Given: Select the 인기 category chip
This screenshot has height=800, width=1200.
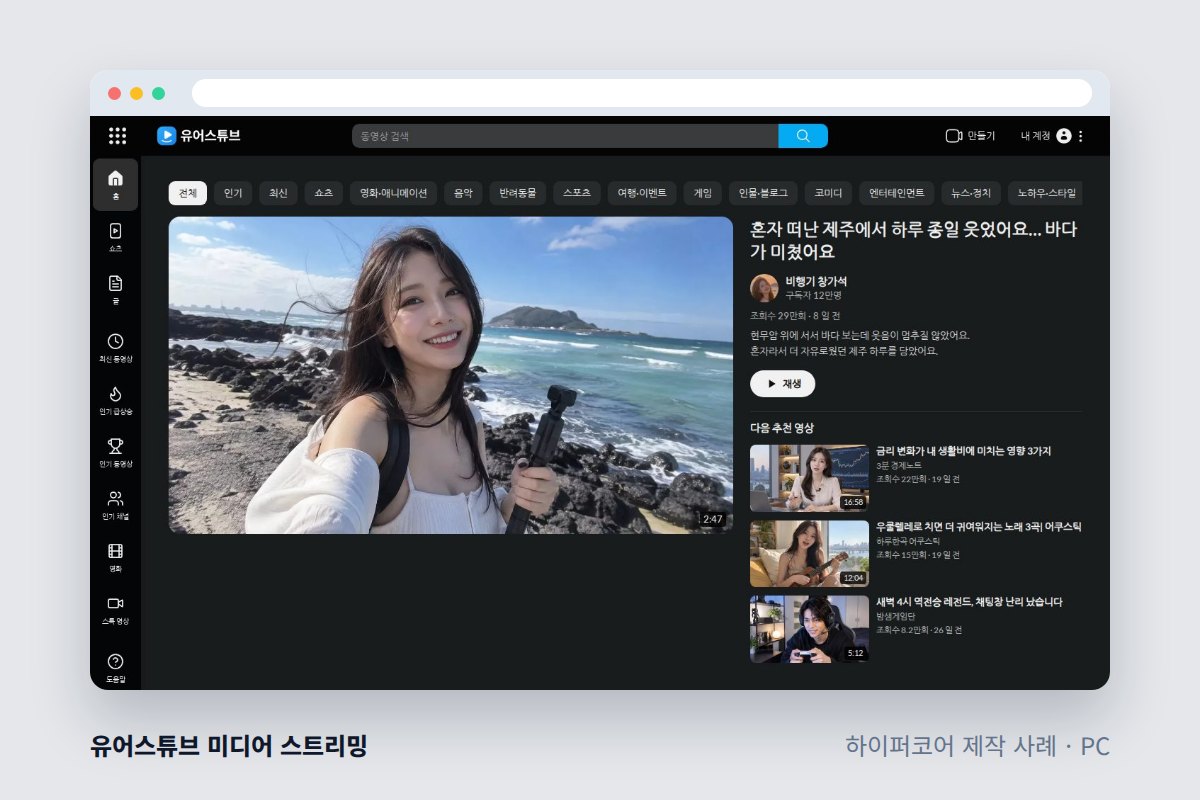Looking at the screenshot, I should pos(233,193).
